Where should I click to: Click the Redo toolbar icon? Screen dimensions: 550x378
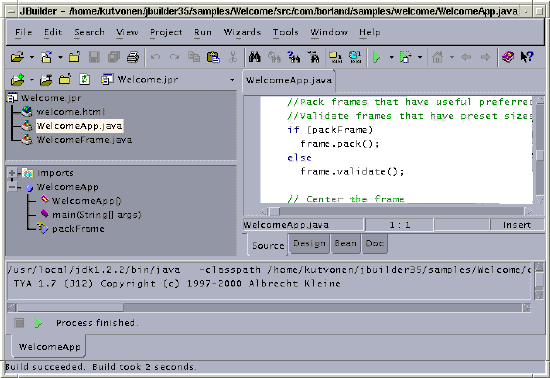pos(174,57)
